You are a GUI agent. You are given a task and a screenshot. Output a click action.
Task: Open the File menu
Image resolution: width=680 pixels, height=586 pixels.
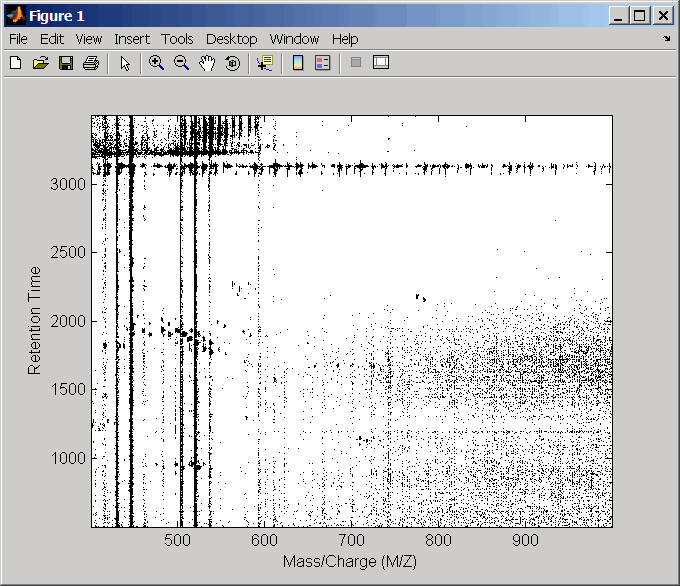coord(19,39)
